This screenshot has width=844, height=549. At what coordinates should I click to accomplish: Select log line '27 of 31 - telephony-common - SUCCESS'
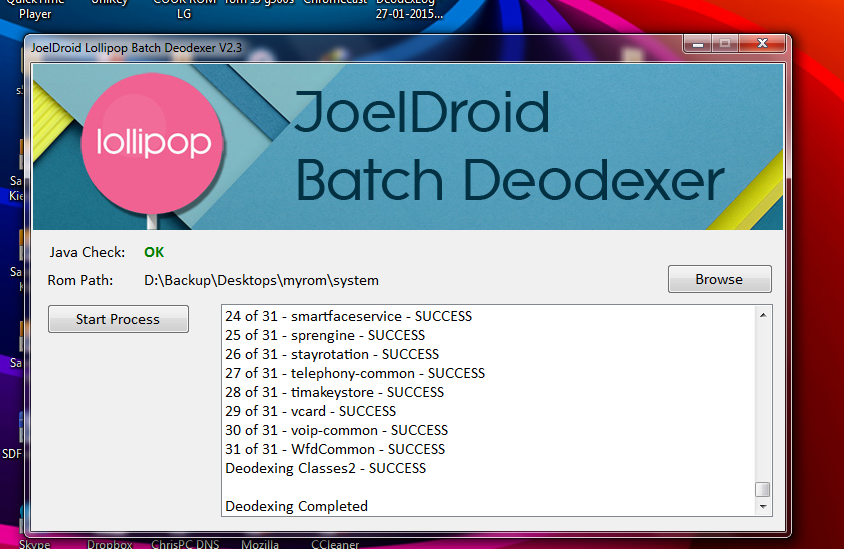(x=355, y=373)
